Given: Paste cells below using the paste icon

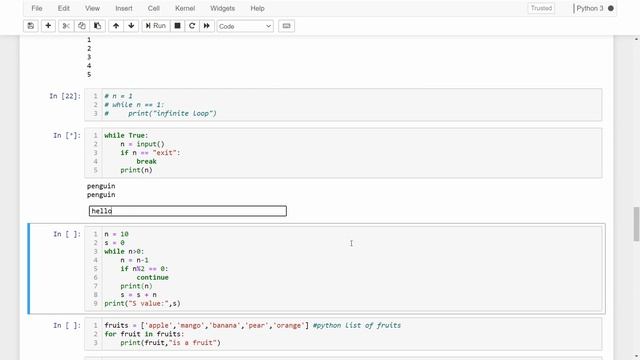Looking at the screenshot, I should (x=98, y=26).
